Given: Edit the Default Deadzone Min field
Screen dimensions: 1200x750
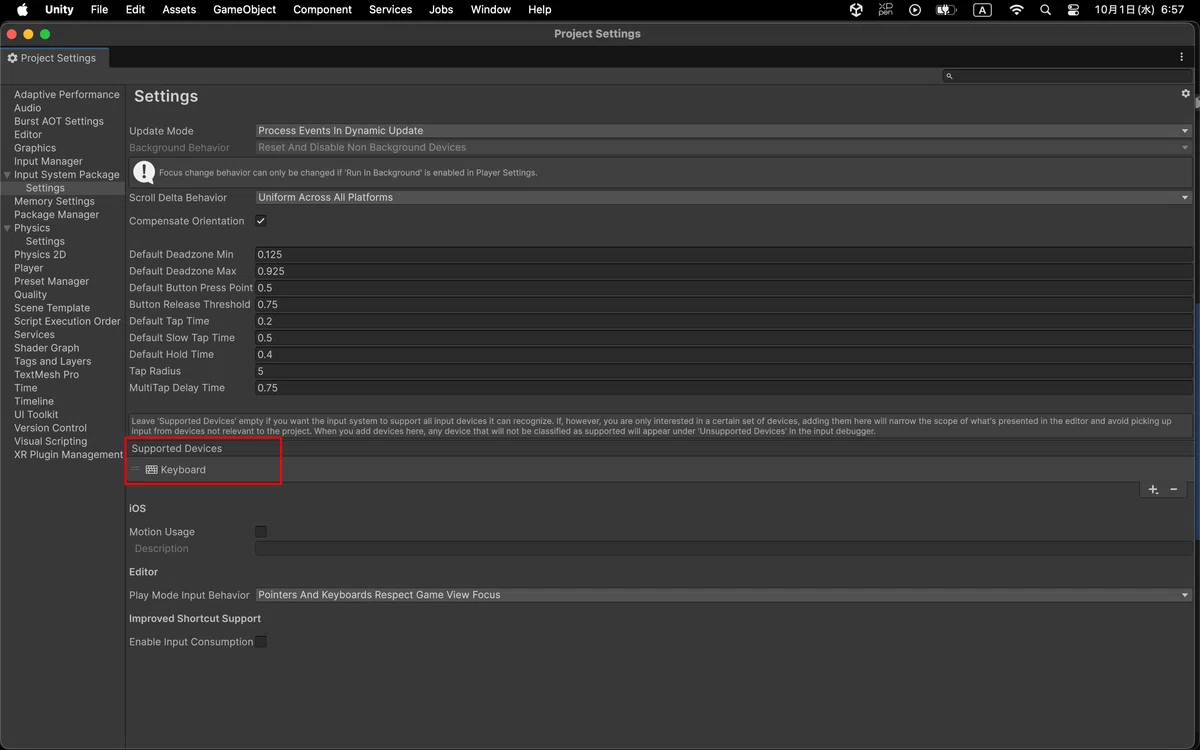Looking at the screenshot, I should click(724, 255).
